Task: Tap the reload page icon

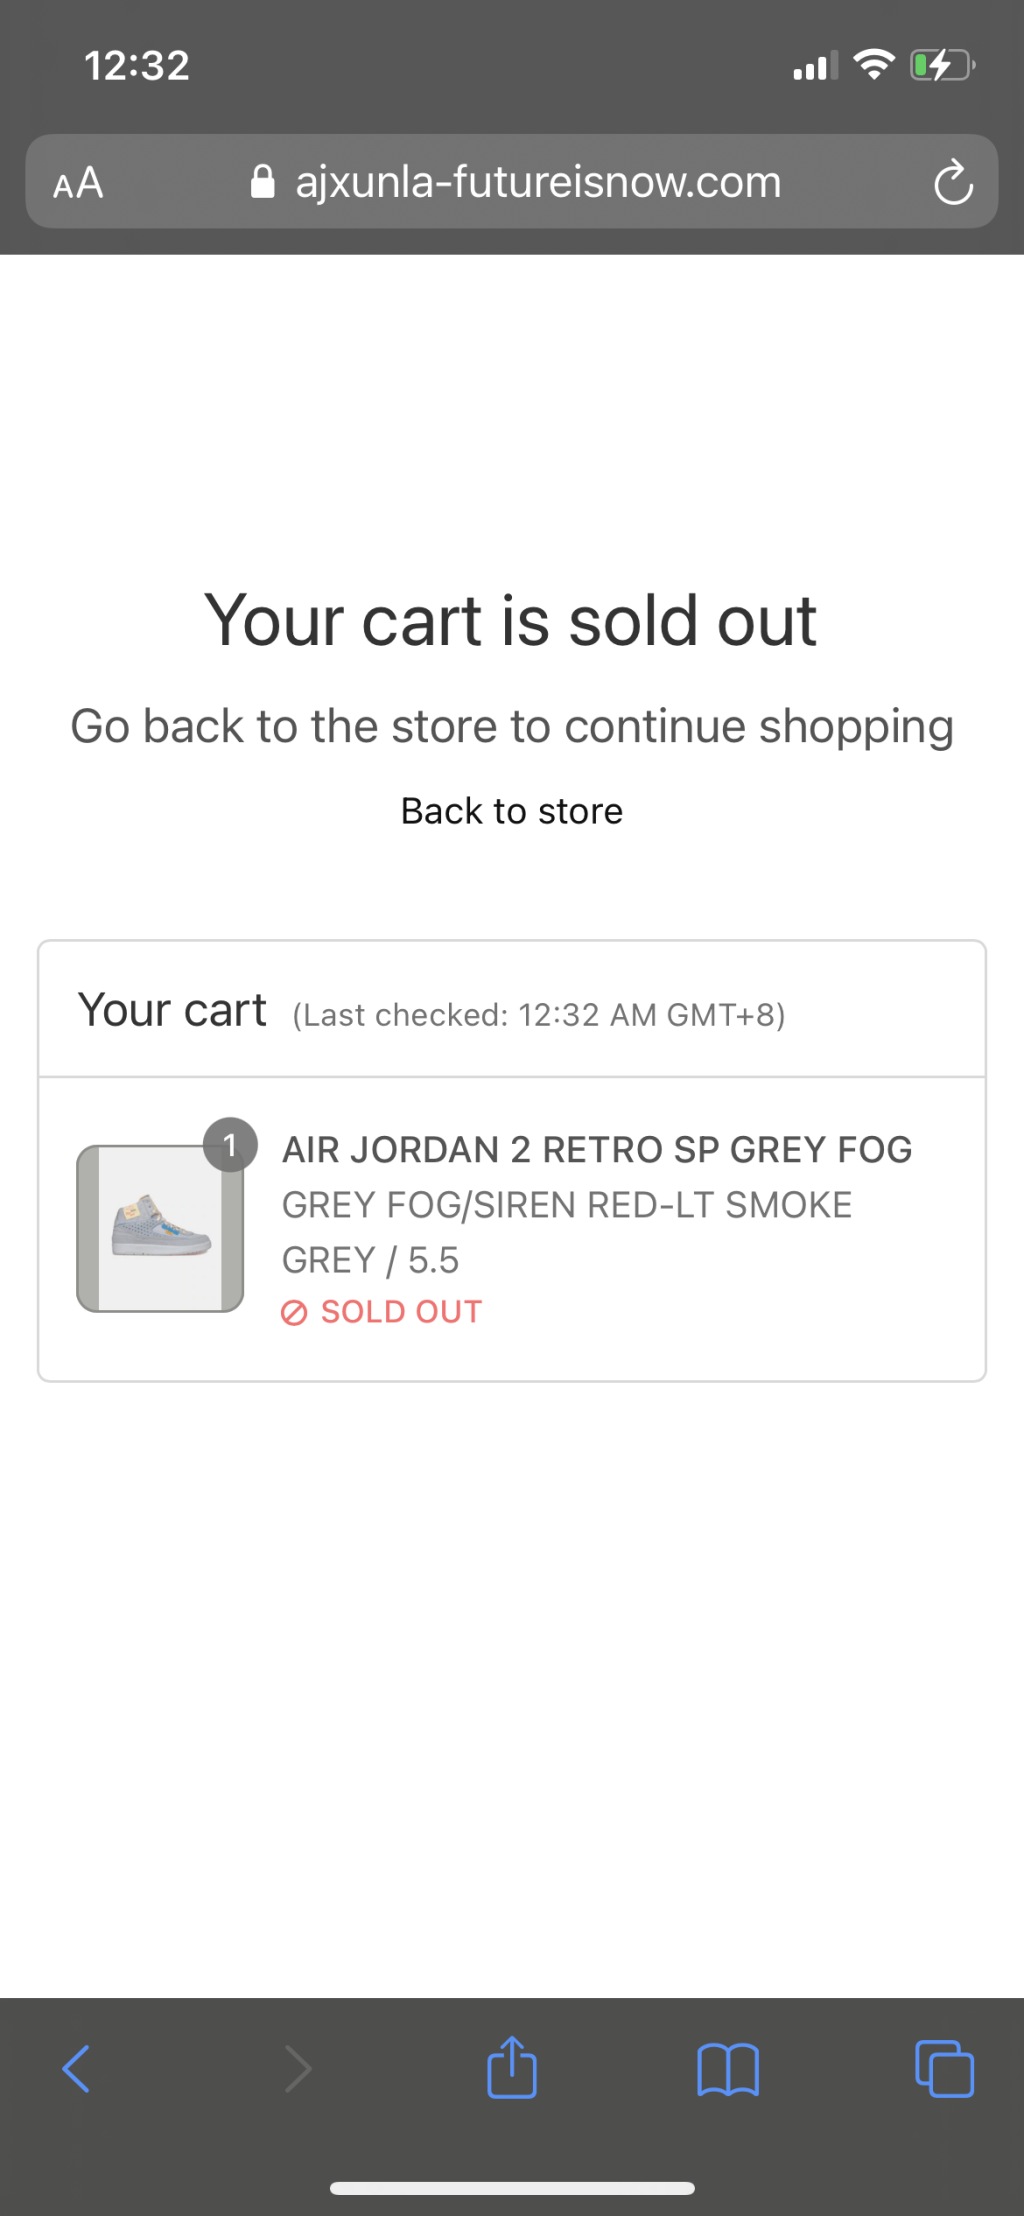Action: (x=952, y=182)
